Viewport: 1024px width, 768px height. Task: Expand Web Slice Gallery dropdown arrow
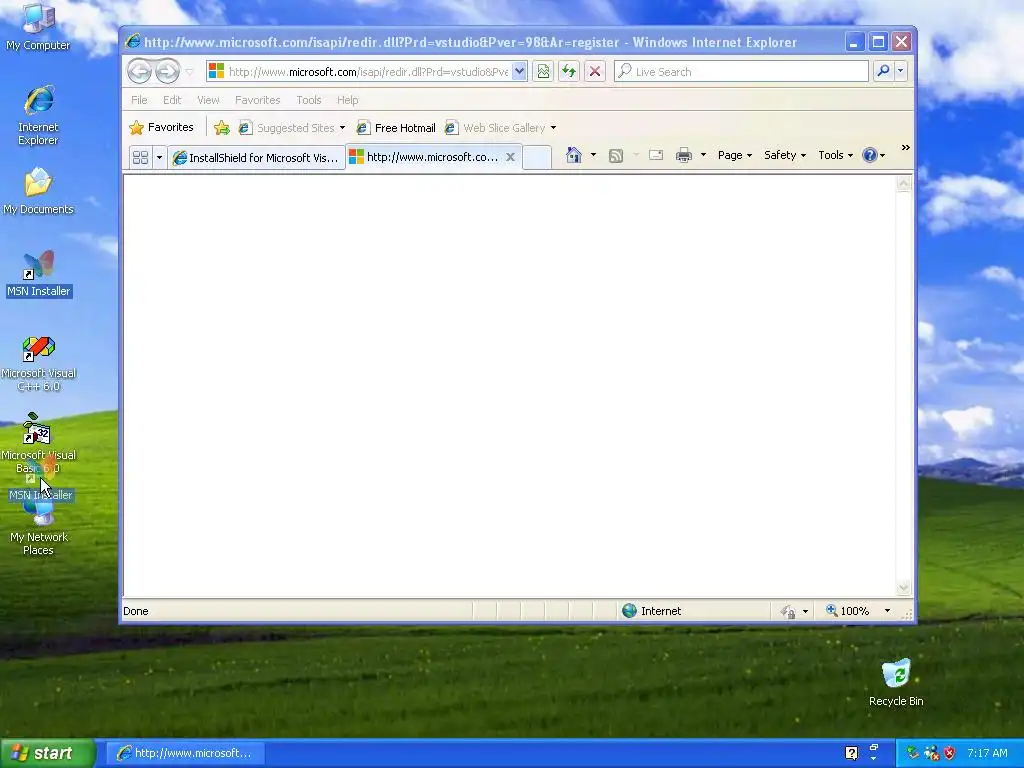tap(553, 128)
